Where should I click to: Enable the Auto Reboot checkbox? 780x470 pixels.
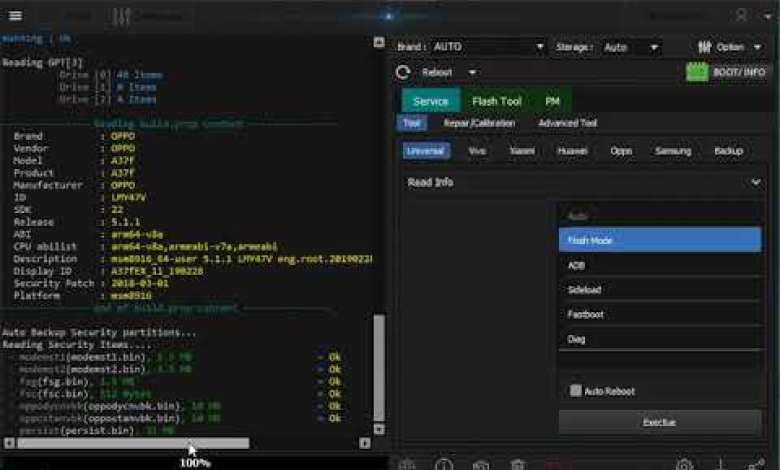[x=575, y=391]
